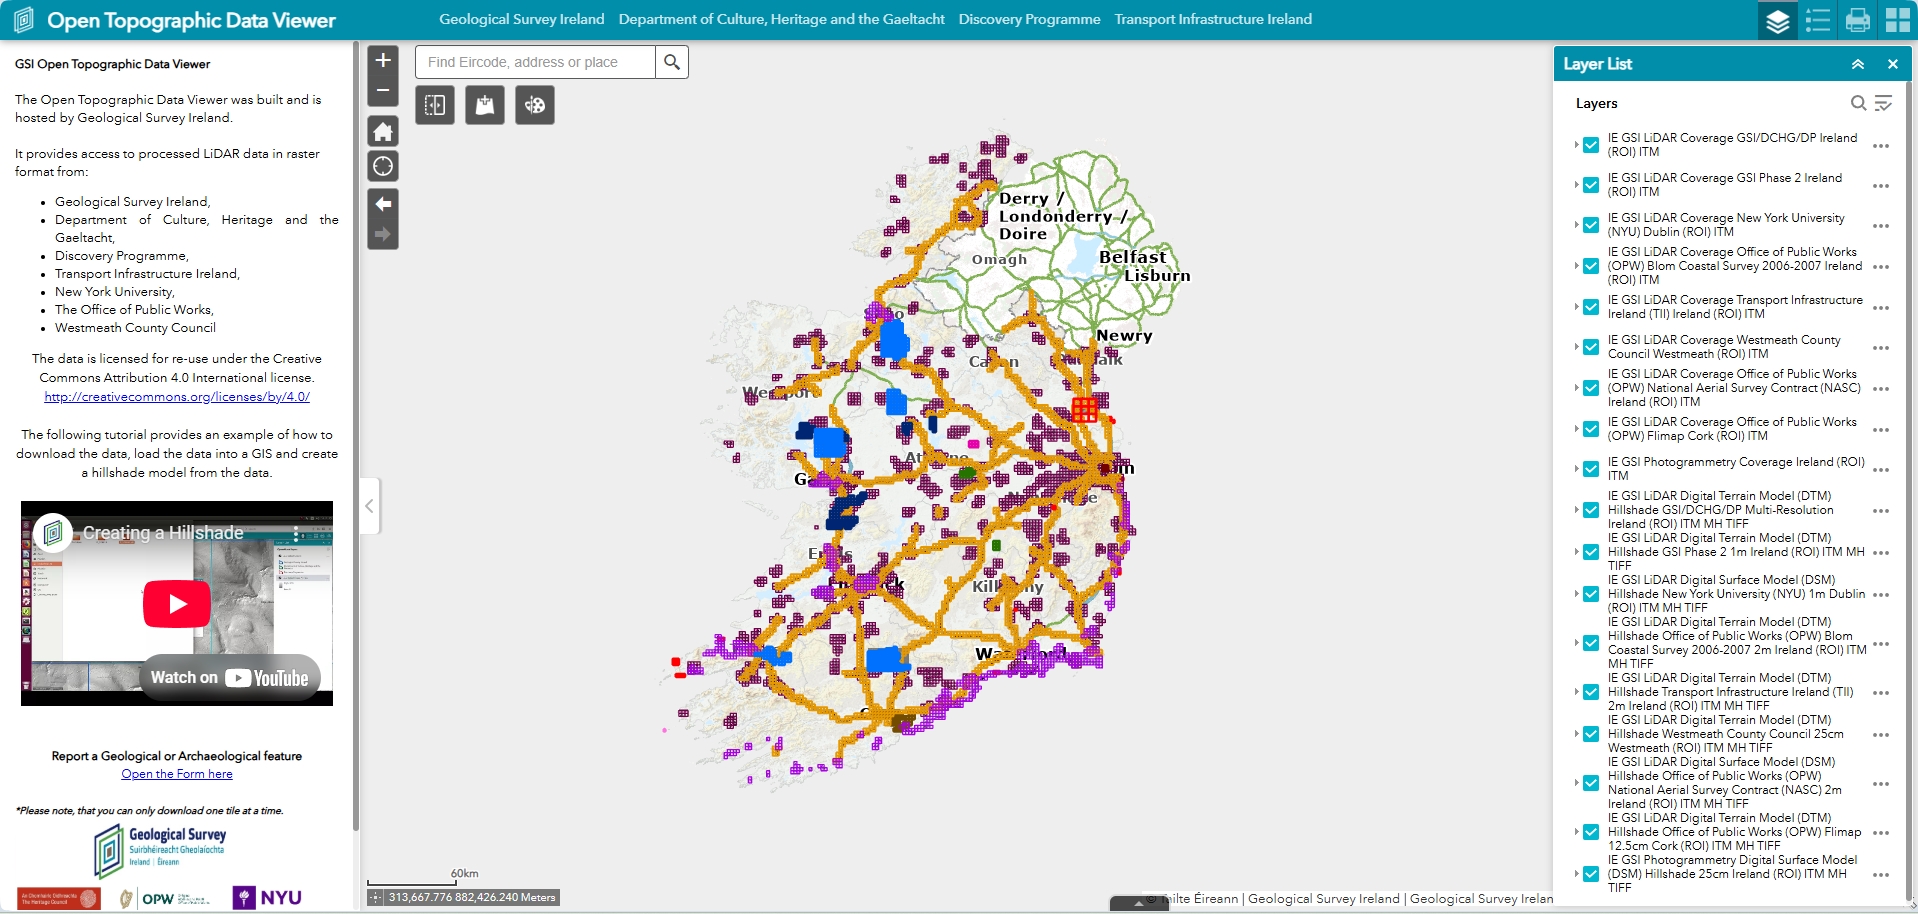This screenshot has height=914, width=1918.
Task: Expand DSM Hillshade NYU 1m Dublin layer
Action: (x=1576, y=594)
